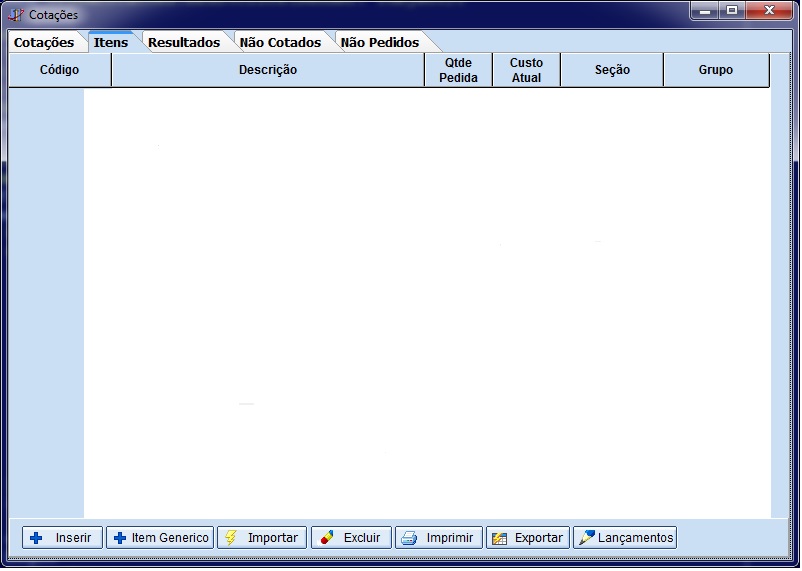This screenshot has width=802, height=571.
Task: Click the lightning bolt icon on Importar
Action: pos(231,537)
